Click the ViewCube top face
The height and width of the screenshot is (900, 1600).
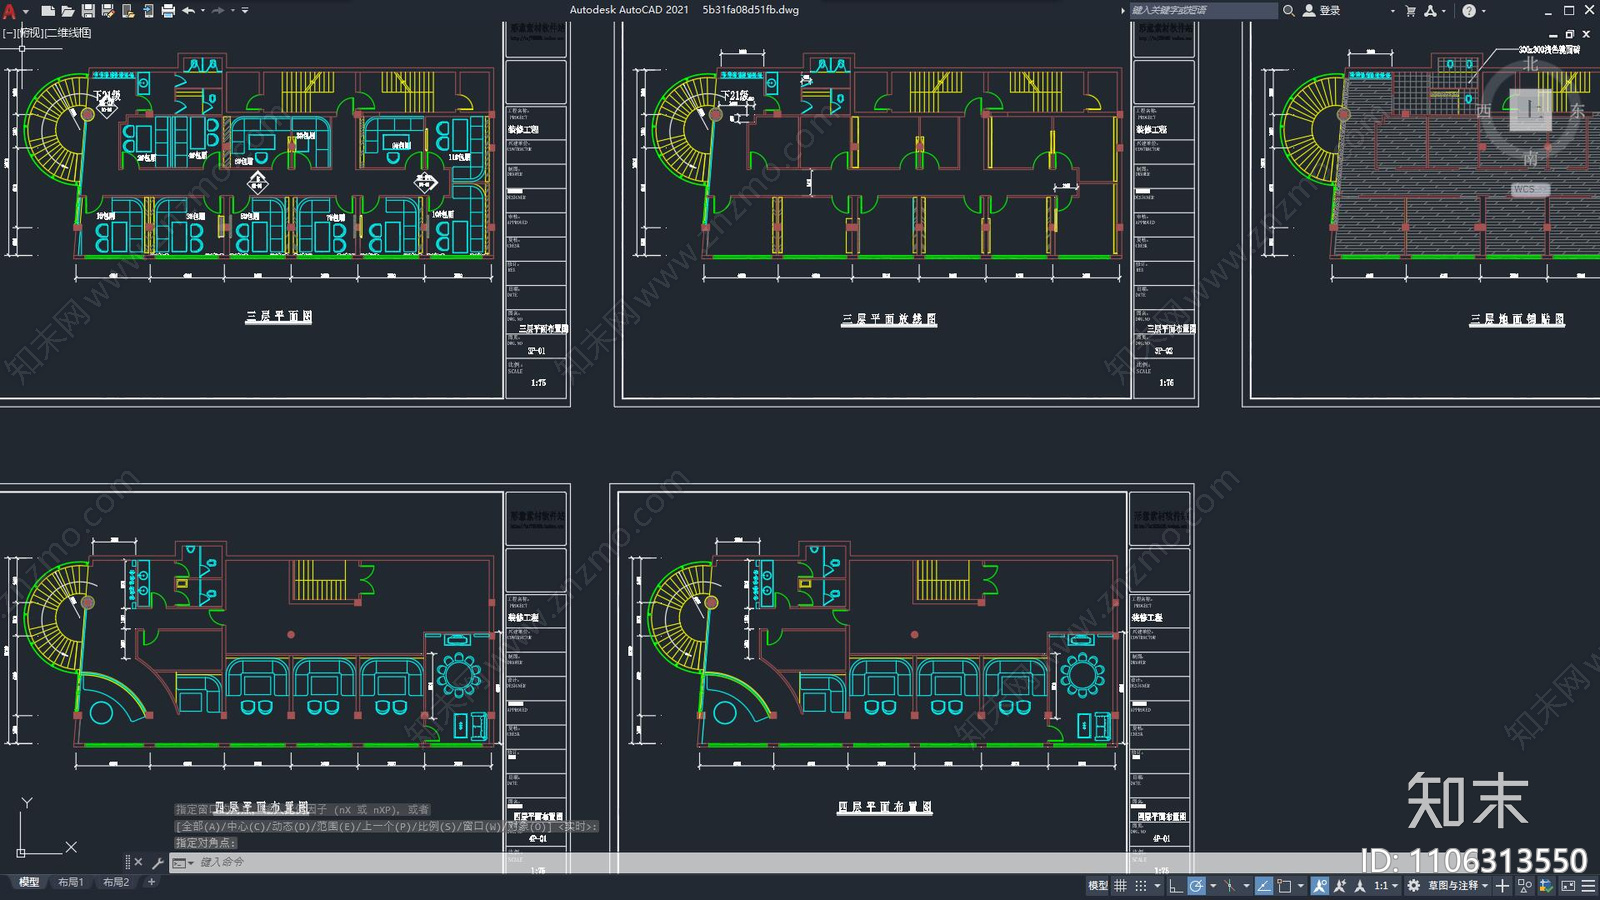(1530, 108)
